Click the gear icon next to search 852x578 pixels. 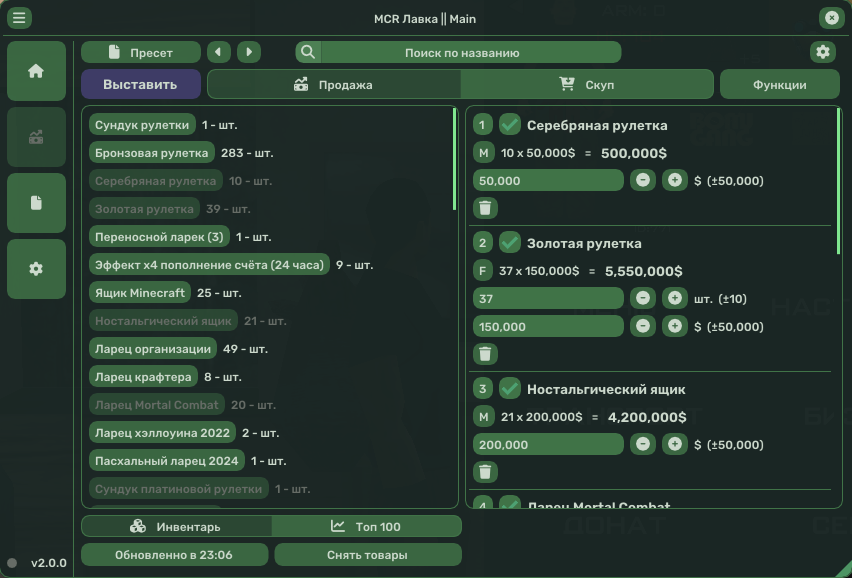tap(822, 52)
